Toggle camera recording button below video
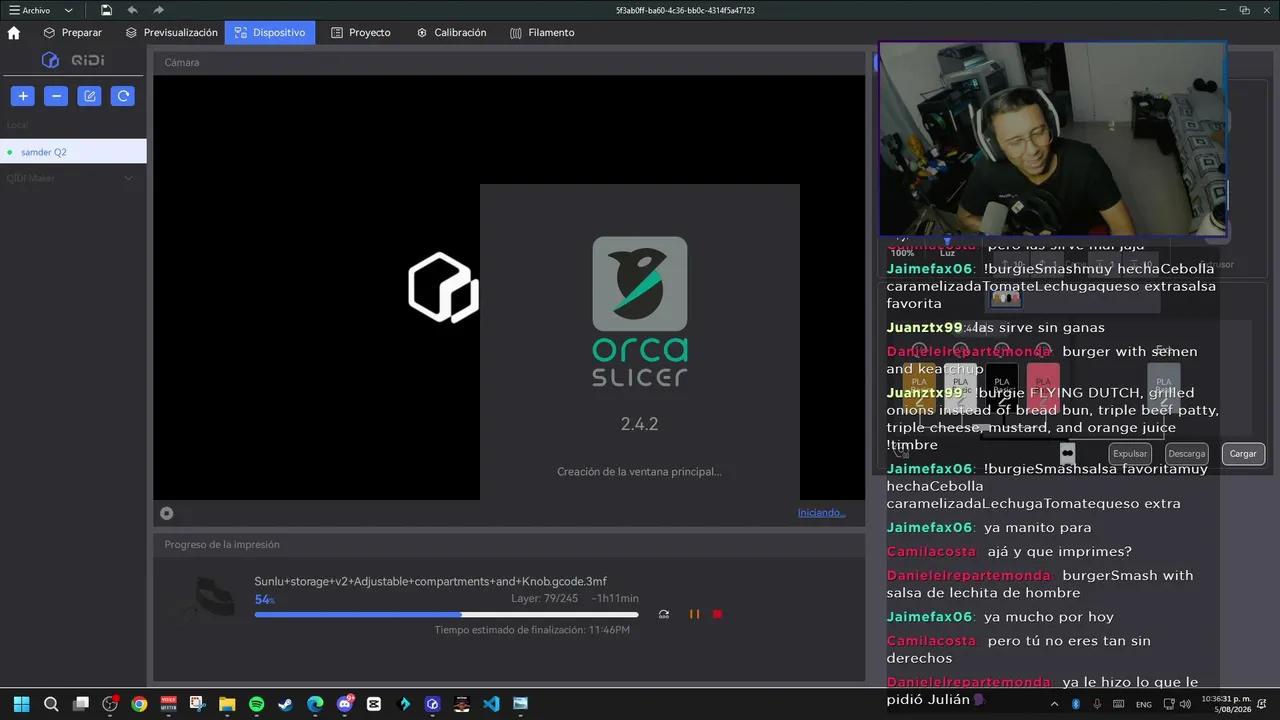 [167, 513]
